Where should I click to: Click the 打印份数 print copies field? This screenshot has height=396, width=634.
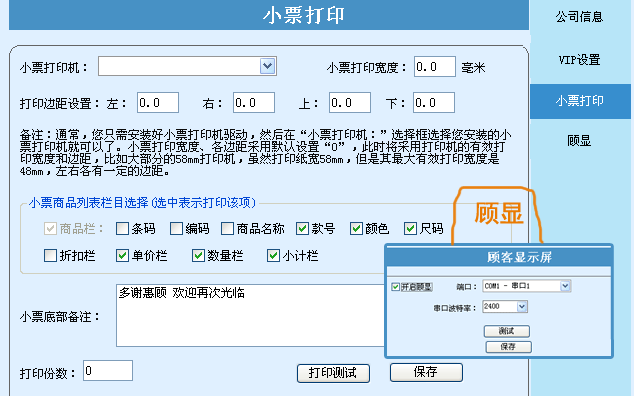[108, 371]
